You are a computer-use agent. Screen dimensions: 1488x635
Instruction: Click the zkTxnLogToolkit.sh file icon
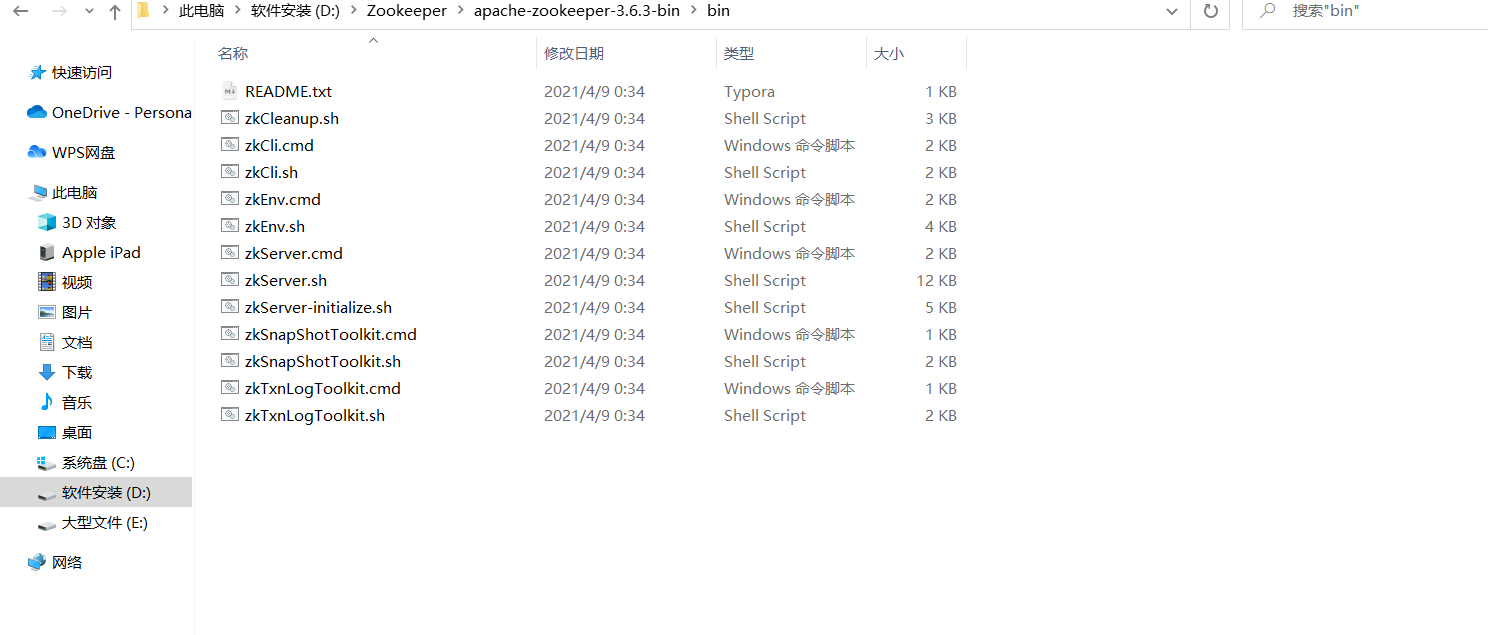[230, 415]
